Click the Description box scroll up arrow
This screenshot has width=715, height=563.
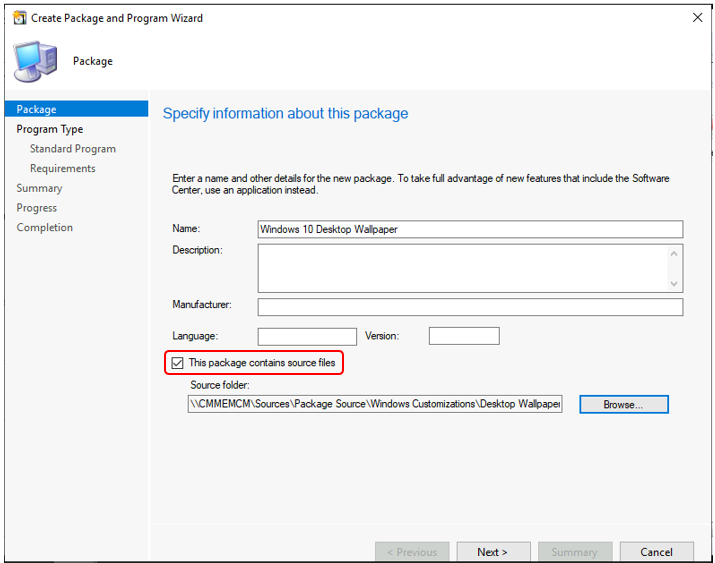click(674, 253)
